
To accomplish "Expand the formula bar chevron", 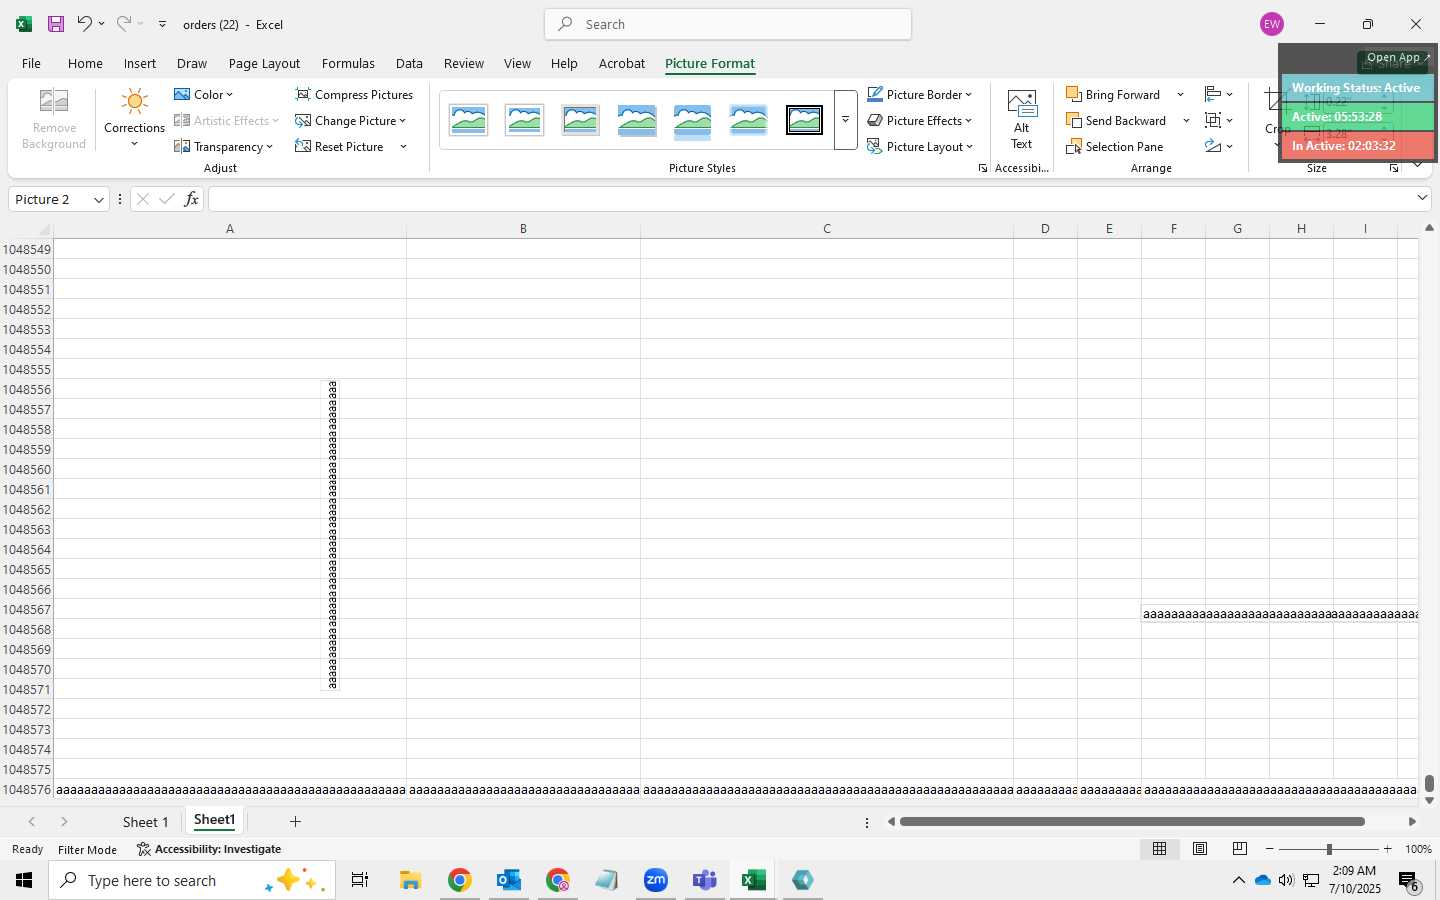I will tap(1422, 198).
